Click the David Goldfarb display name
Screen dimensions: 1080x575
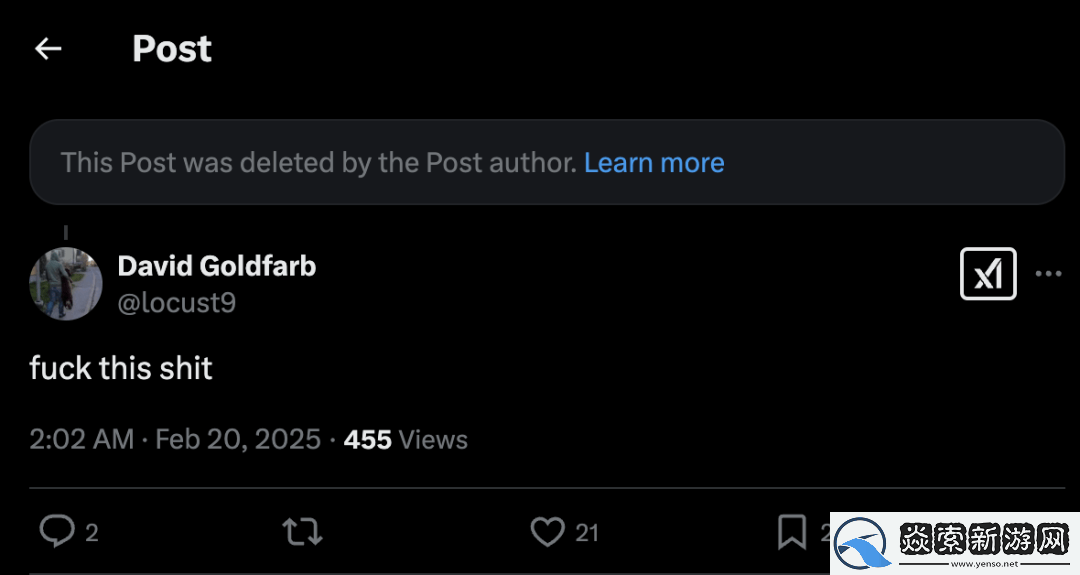[217, 266]
